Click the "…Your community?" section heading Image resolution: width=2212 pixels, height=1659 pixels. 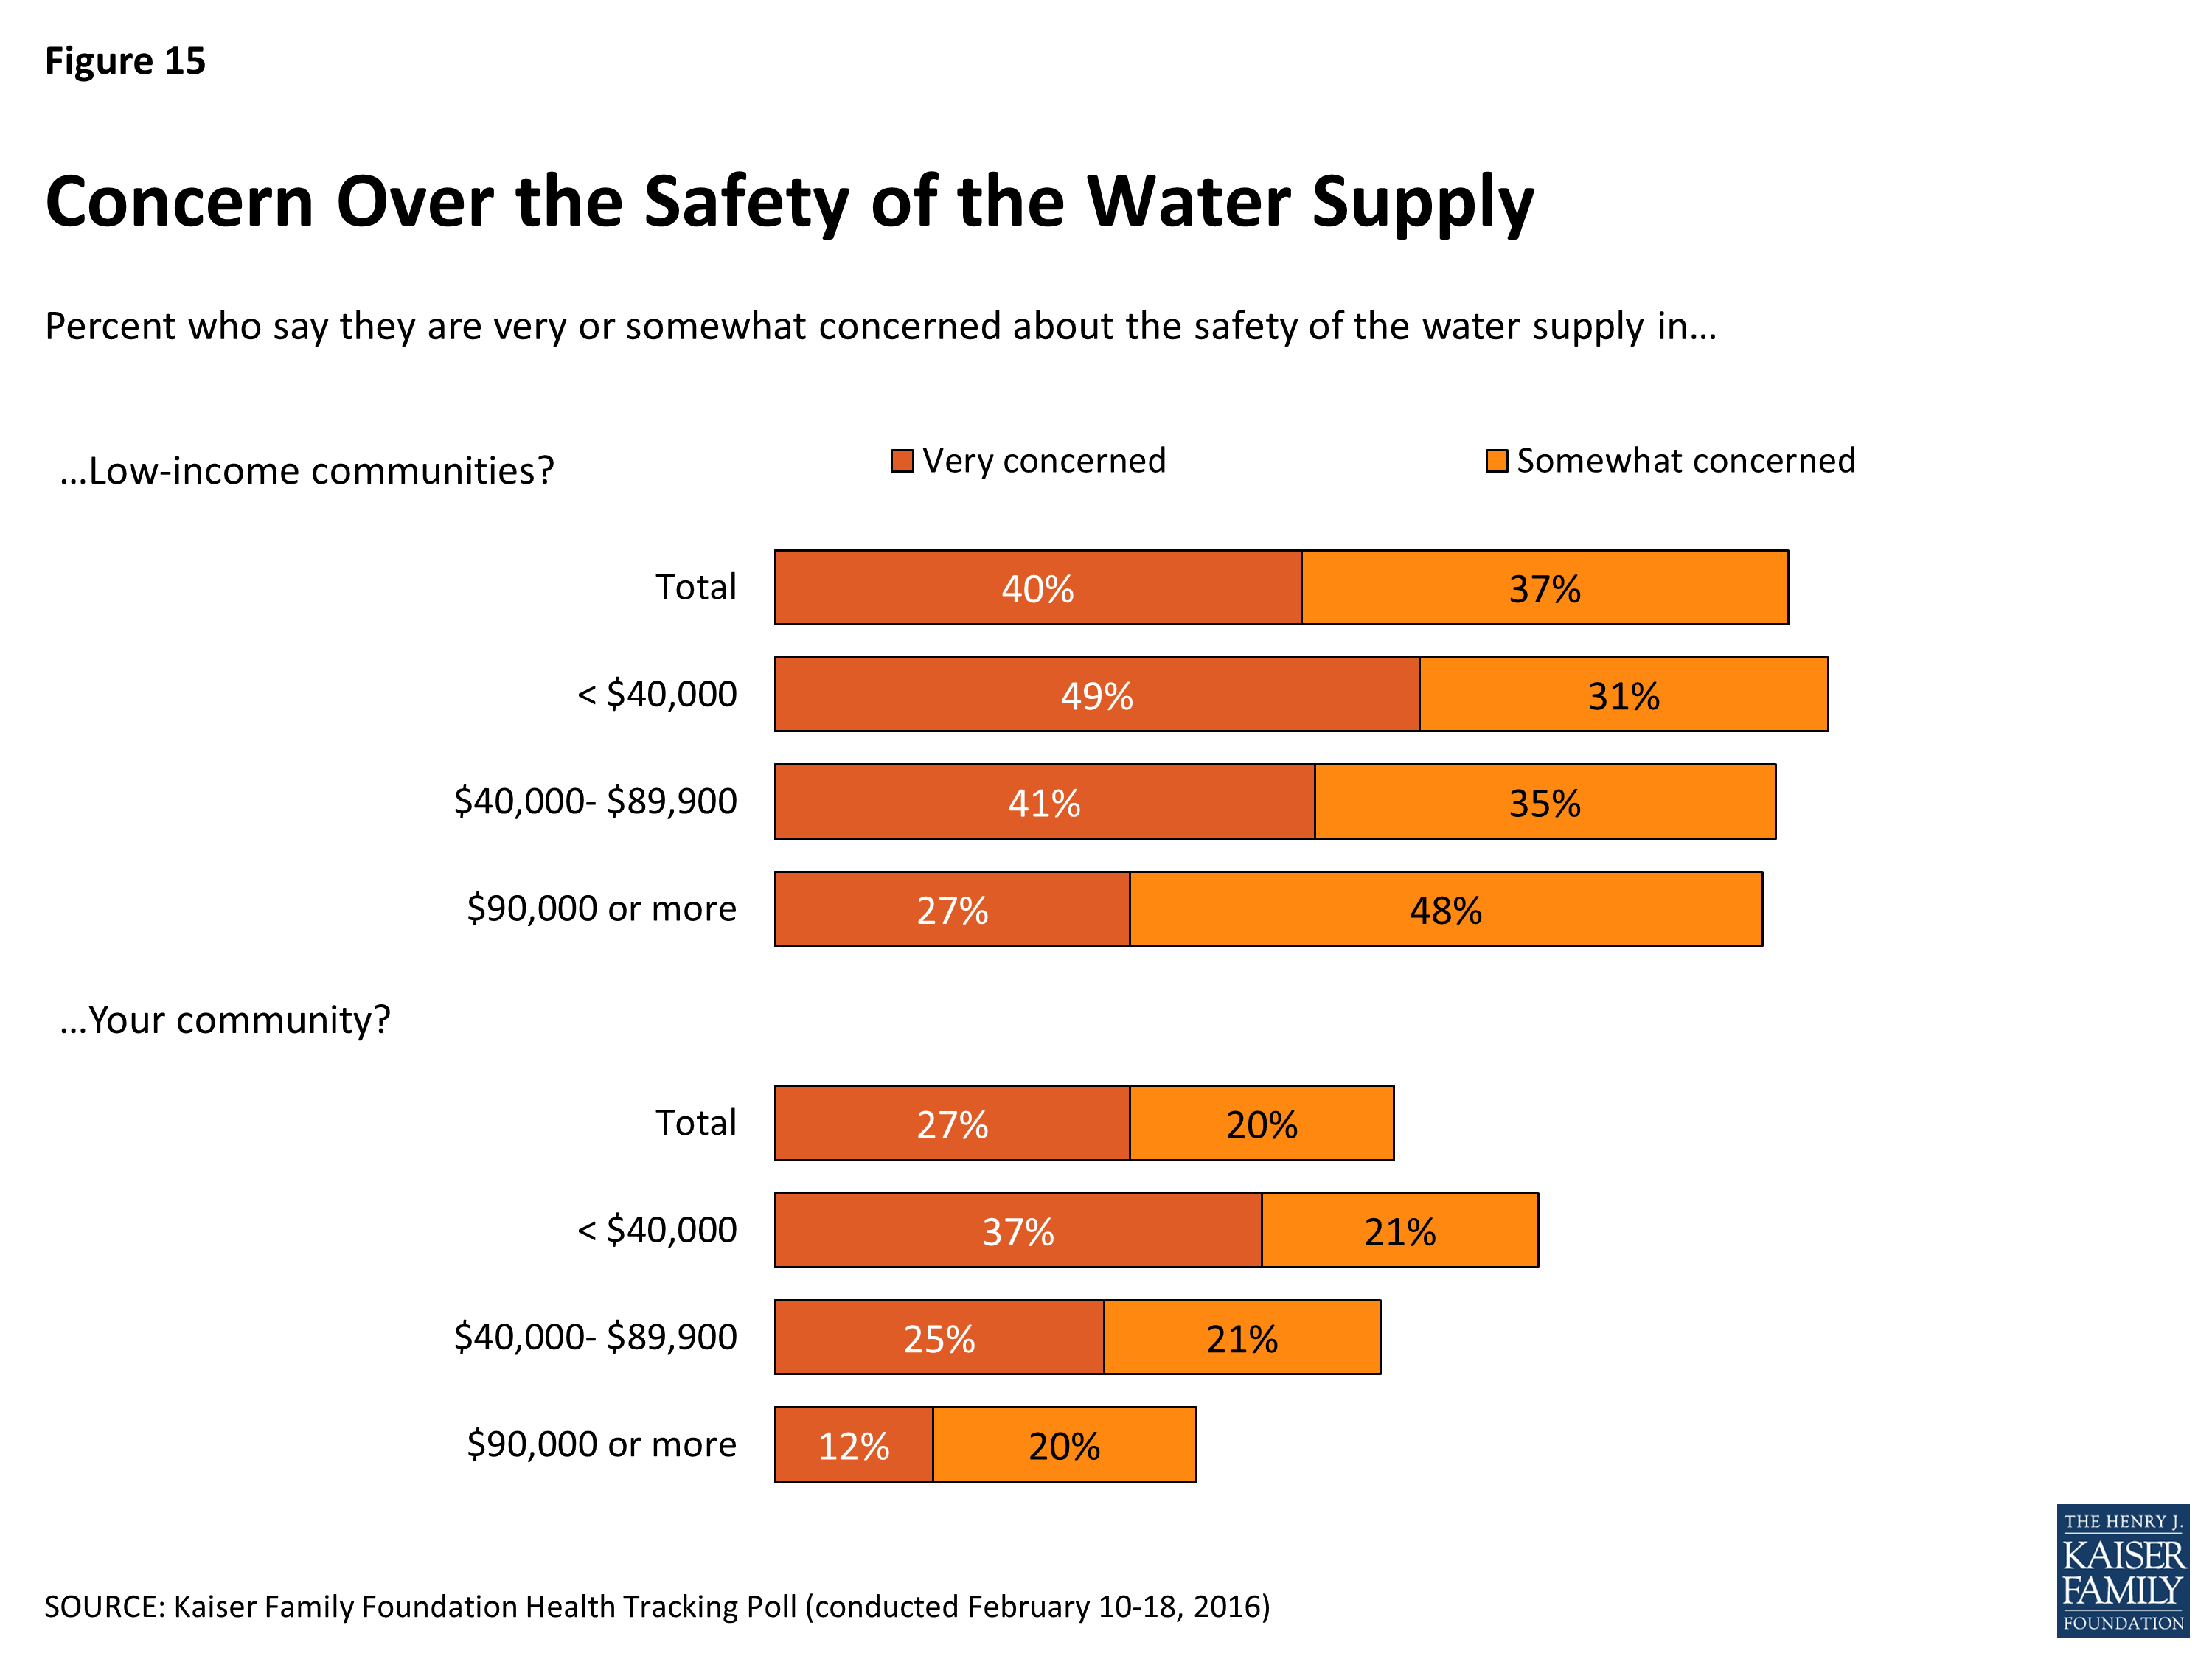click(x=225, y=1020)
